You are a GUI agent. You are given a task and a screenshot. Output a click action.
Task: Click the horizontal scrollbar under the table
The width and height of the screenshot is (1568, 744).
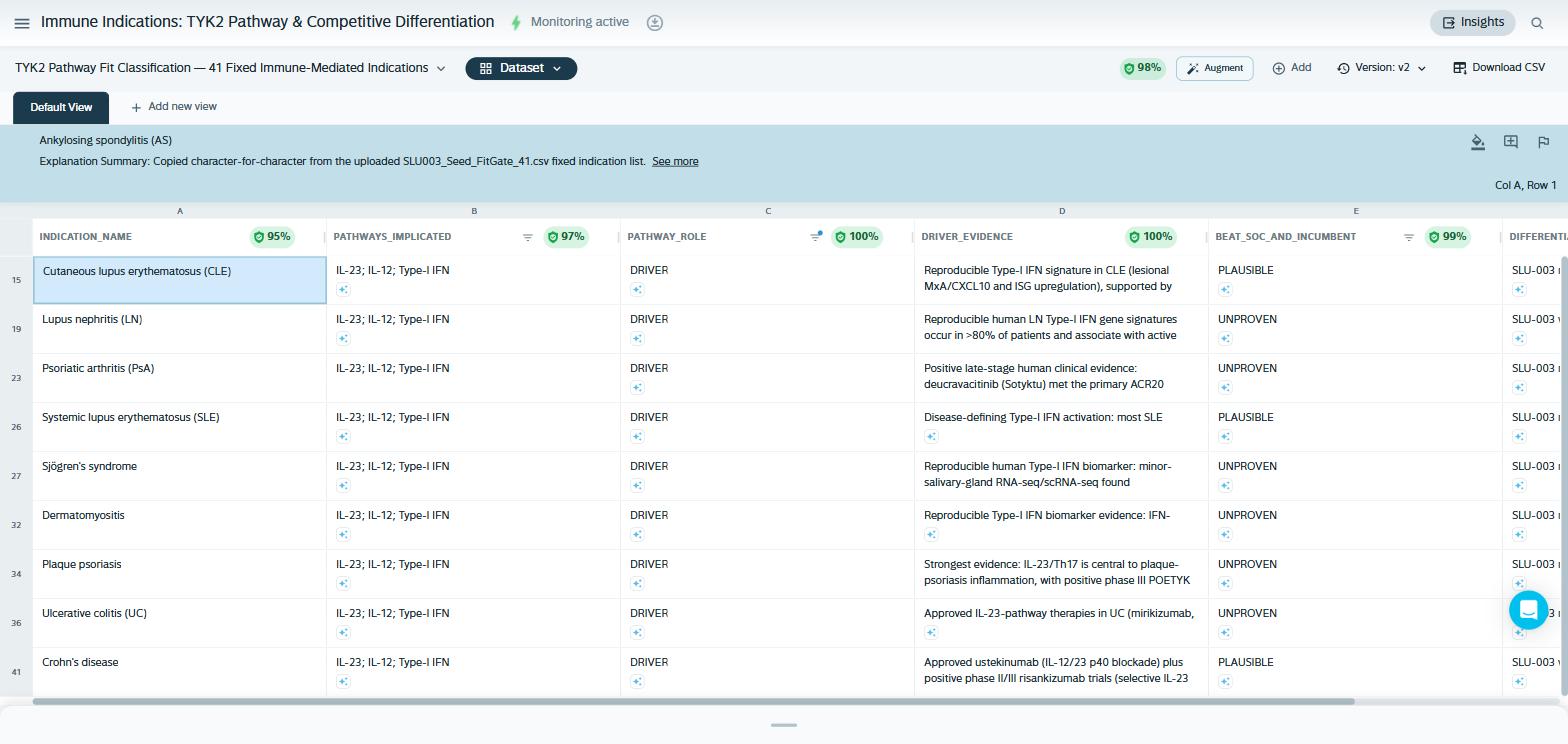[x=693, y=701]
